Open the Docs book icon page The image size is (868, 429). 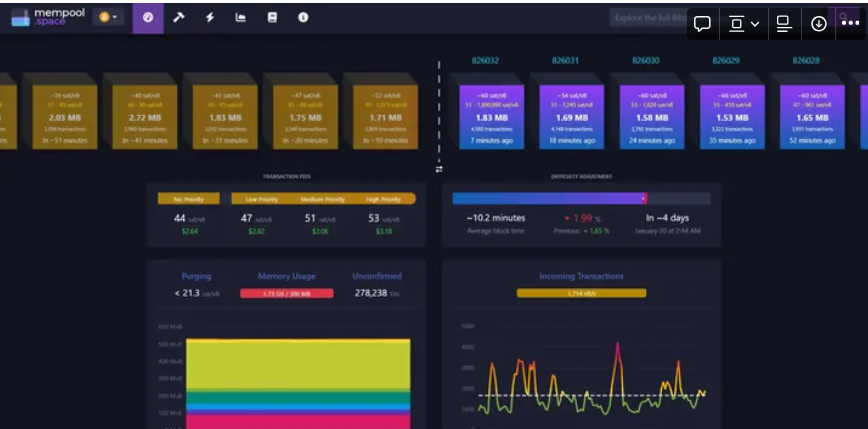[x=272, y=17]
